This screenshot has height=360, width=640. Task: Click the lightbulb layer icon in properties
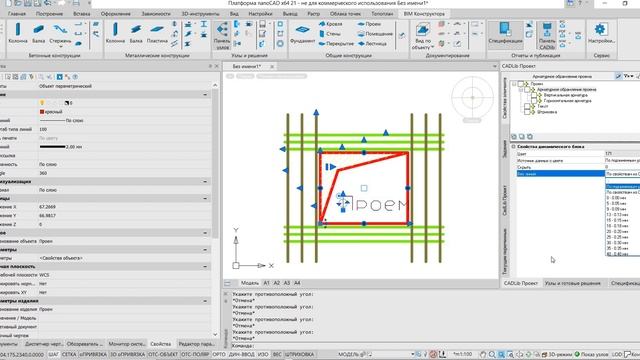point(42,103)
